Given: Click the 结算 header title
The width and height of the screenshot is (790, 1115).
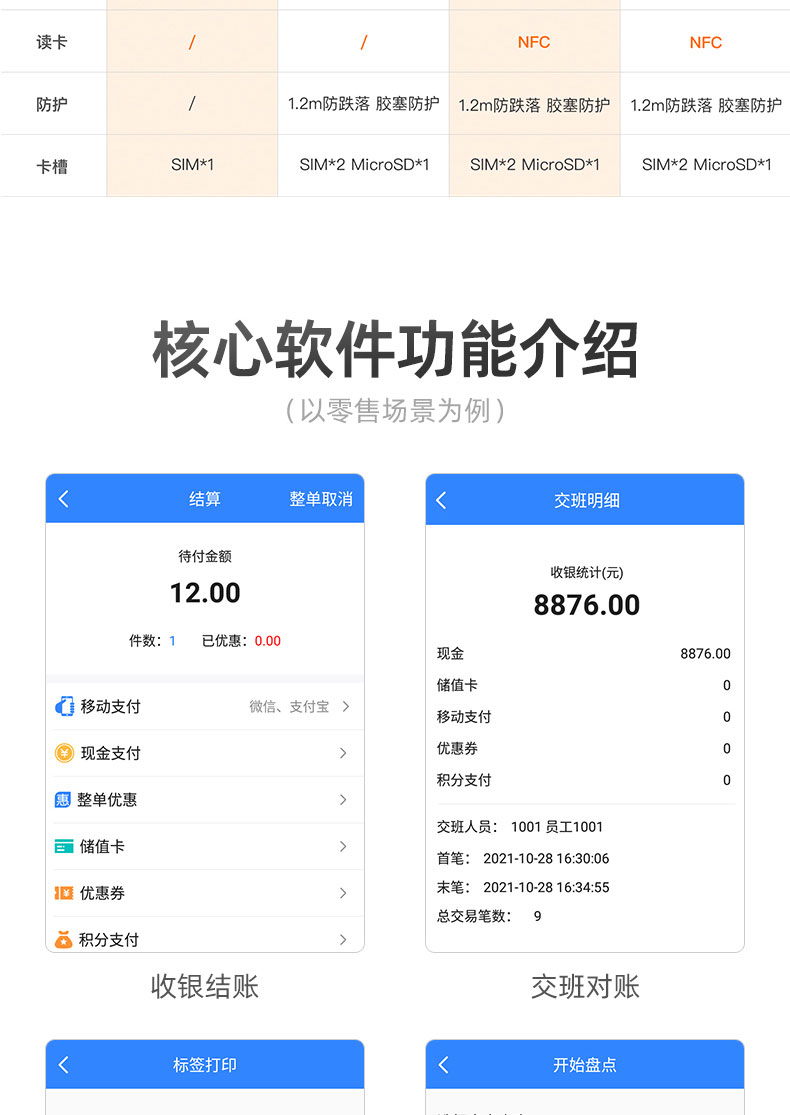Looking at the screenshot, I should (x=205, y=499).
